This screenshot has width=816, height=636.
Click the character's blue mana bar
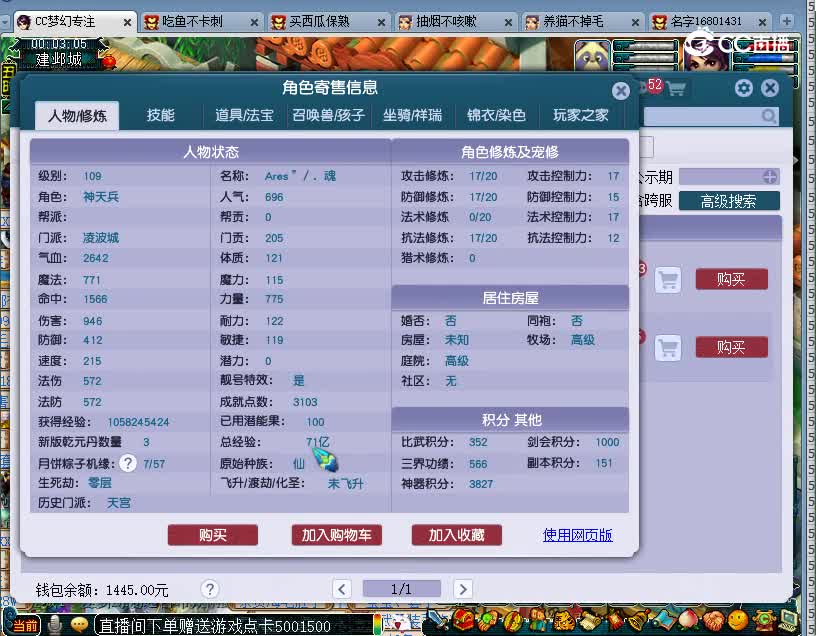coord(764,58)
